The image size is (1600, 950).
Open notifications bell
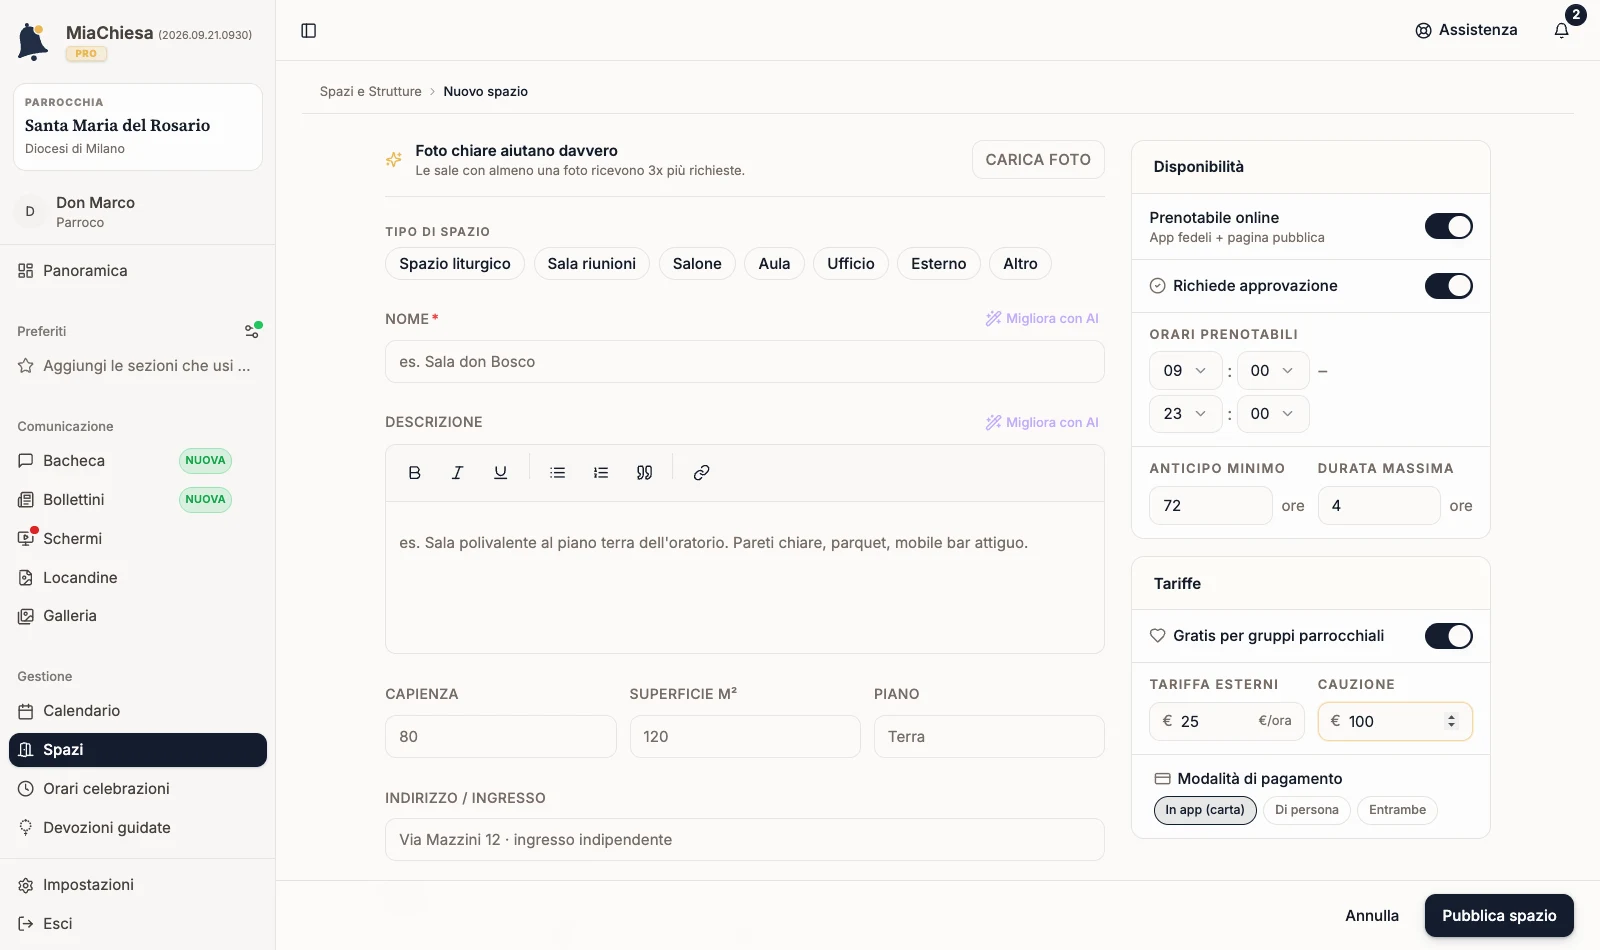click(x=1561, y=30)
